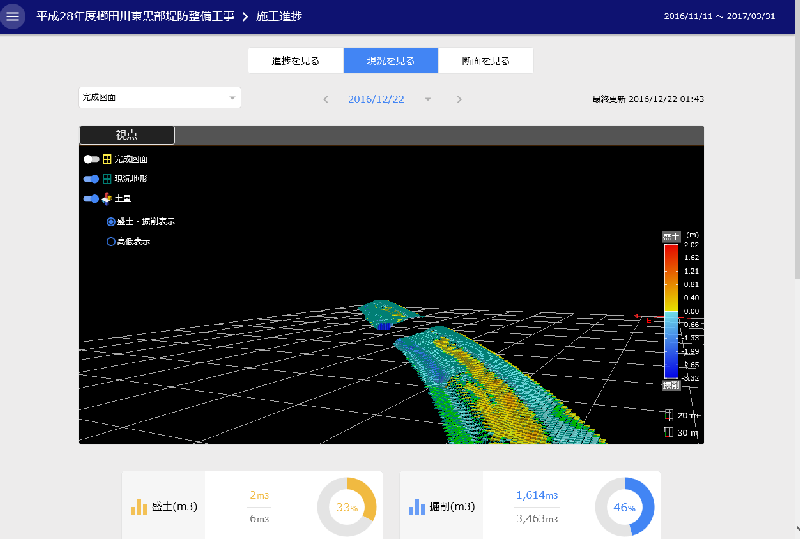800x539 pixels.
Task: Click the 20 m vertical scale icon
Action: (x=668, y=415)
